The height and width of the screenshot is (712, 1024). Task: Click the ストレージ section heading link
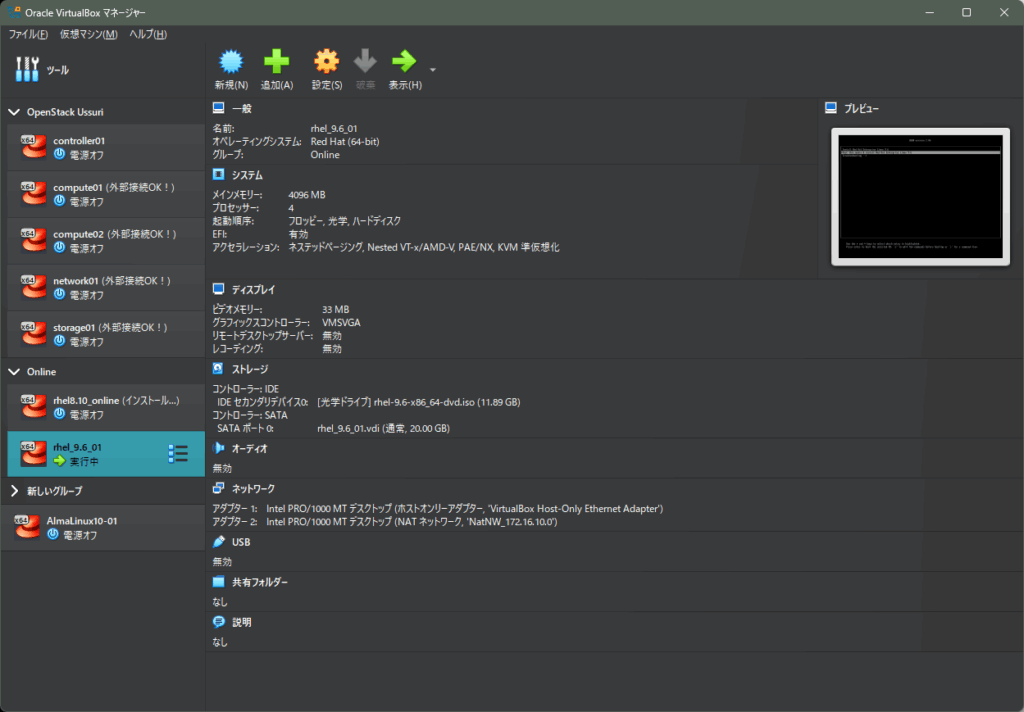pyautogui.click(x=250, y=369)
